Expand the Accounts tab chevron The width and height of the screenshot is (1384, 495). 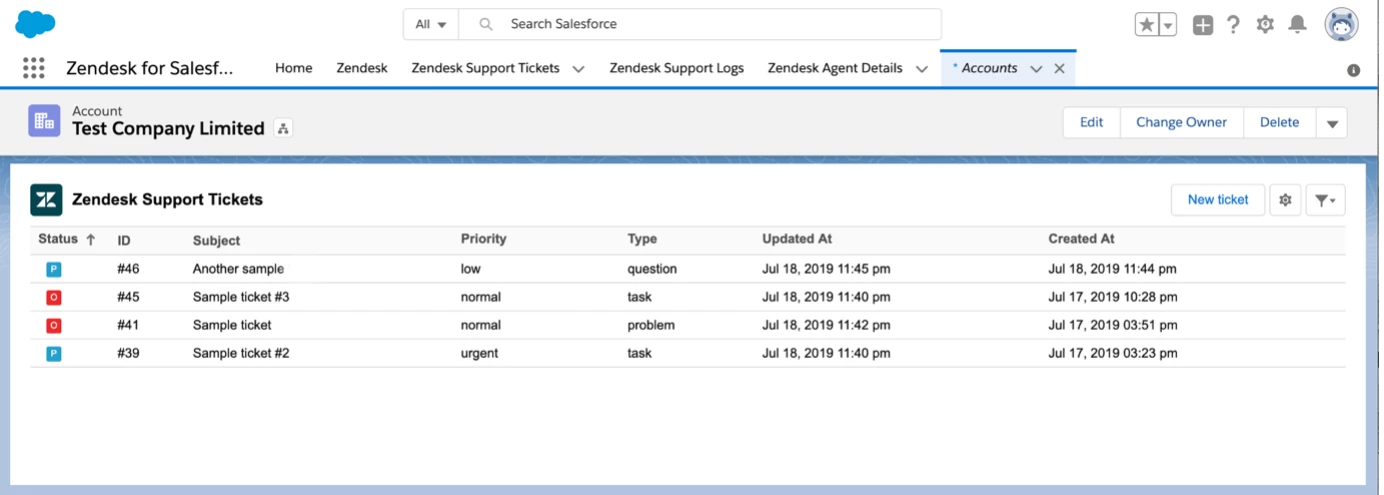1036,69
